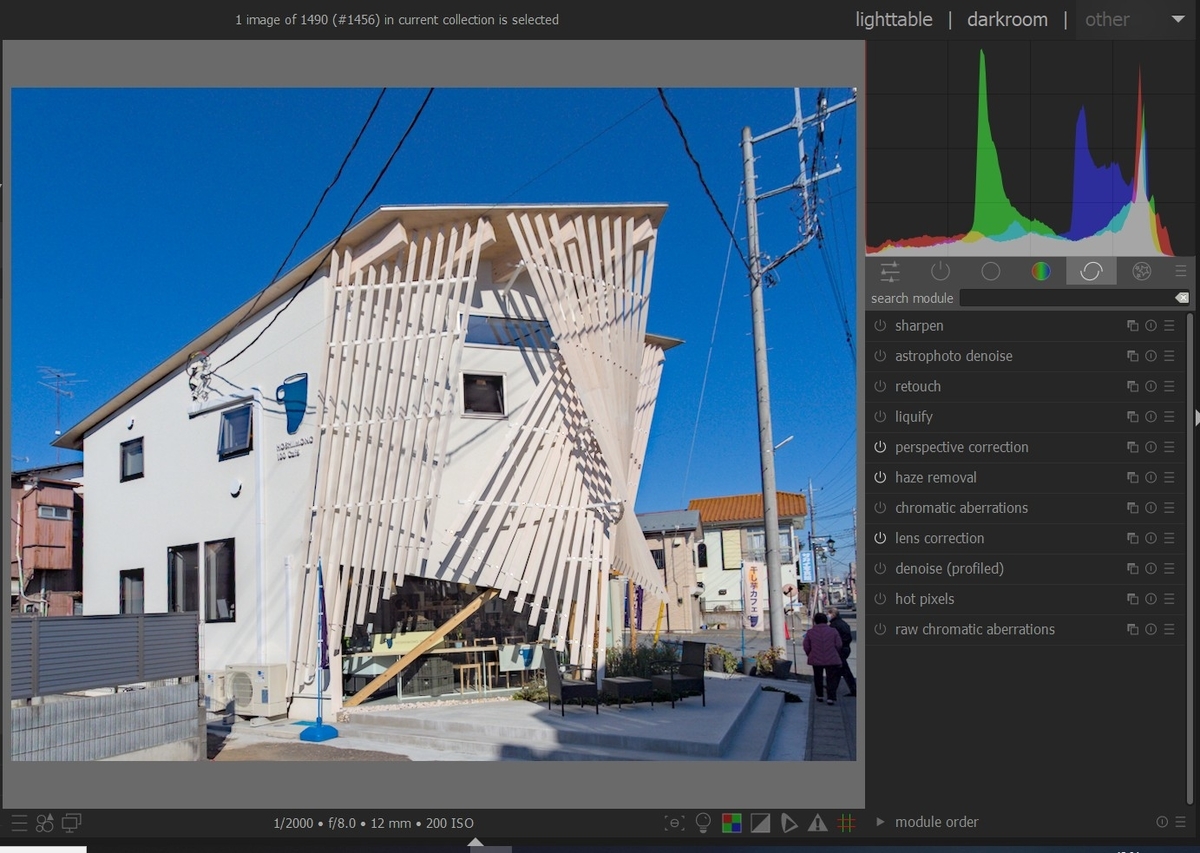The height and width of the screenshot is (853, 1200).
Task: Open quick styles access icon
Action: point(45,823)
